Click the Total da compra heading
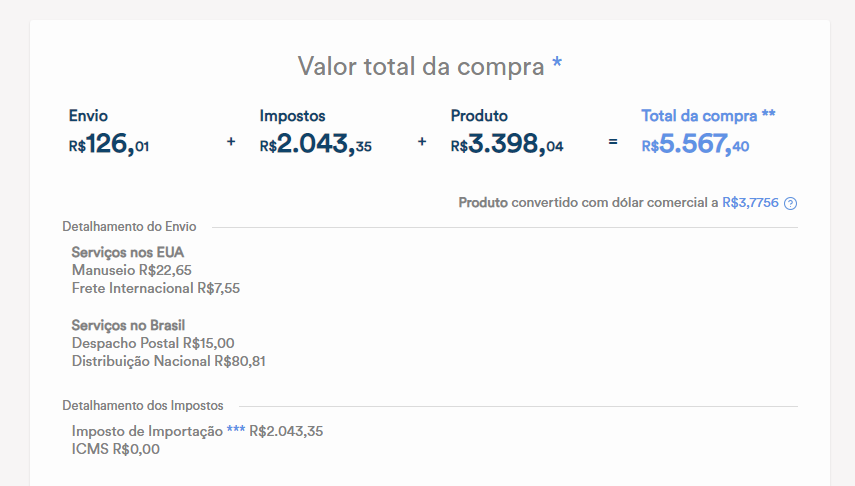The height and width of the screenshot is (486, 855). [707, 116]
